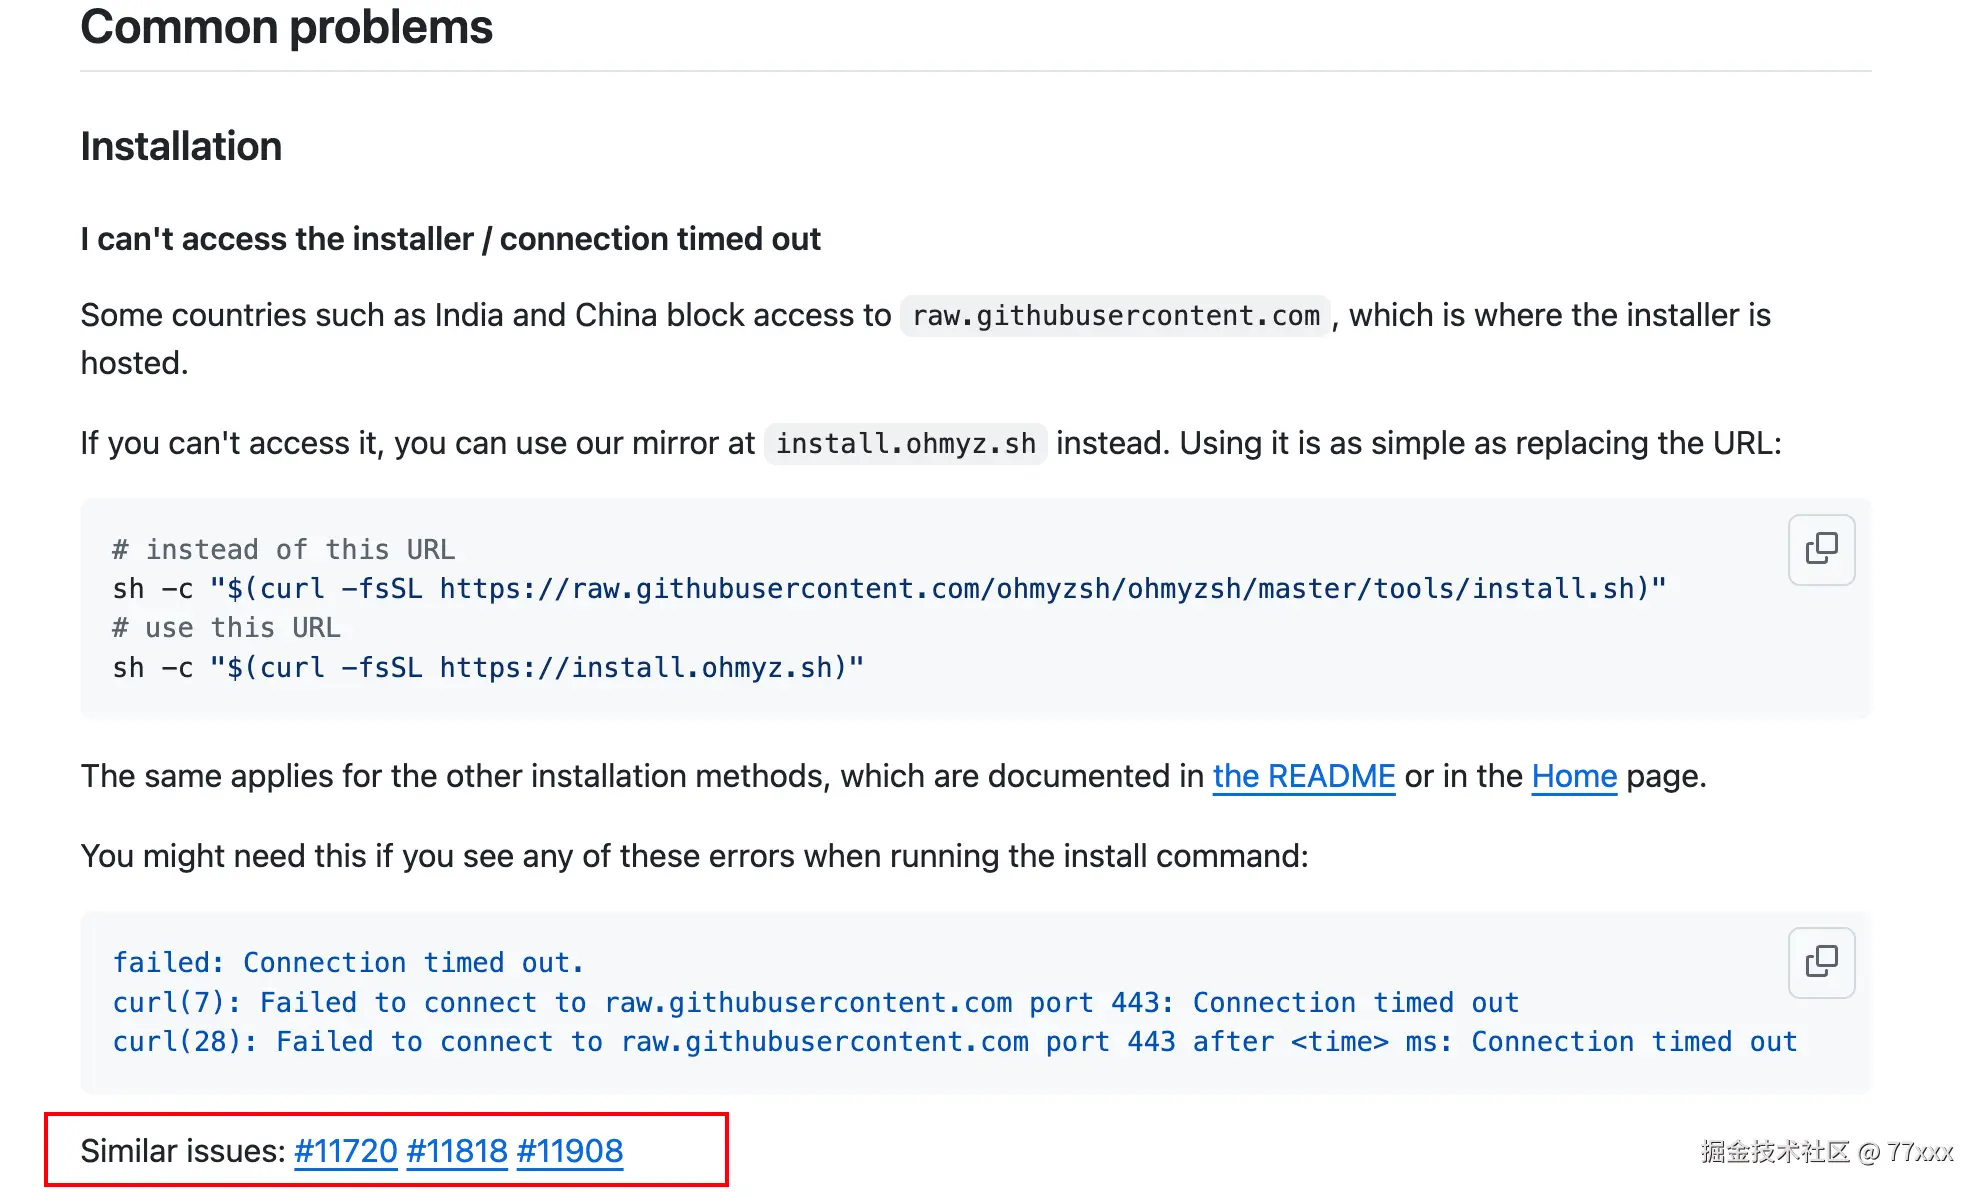
Task: Copy the install URL code block
Action: (x=1821, y=549)
